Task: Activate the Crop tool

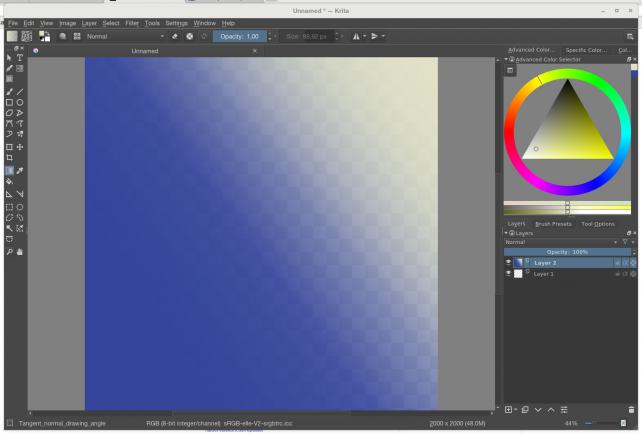Action: coord(9,157)
